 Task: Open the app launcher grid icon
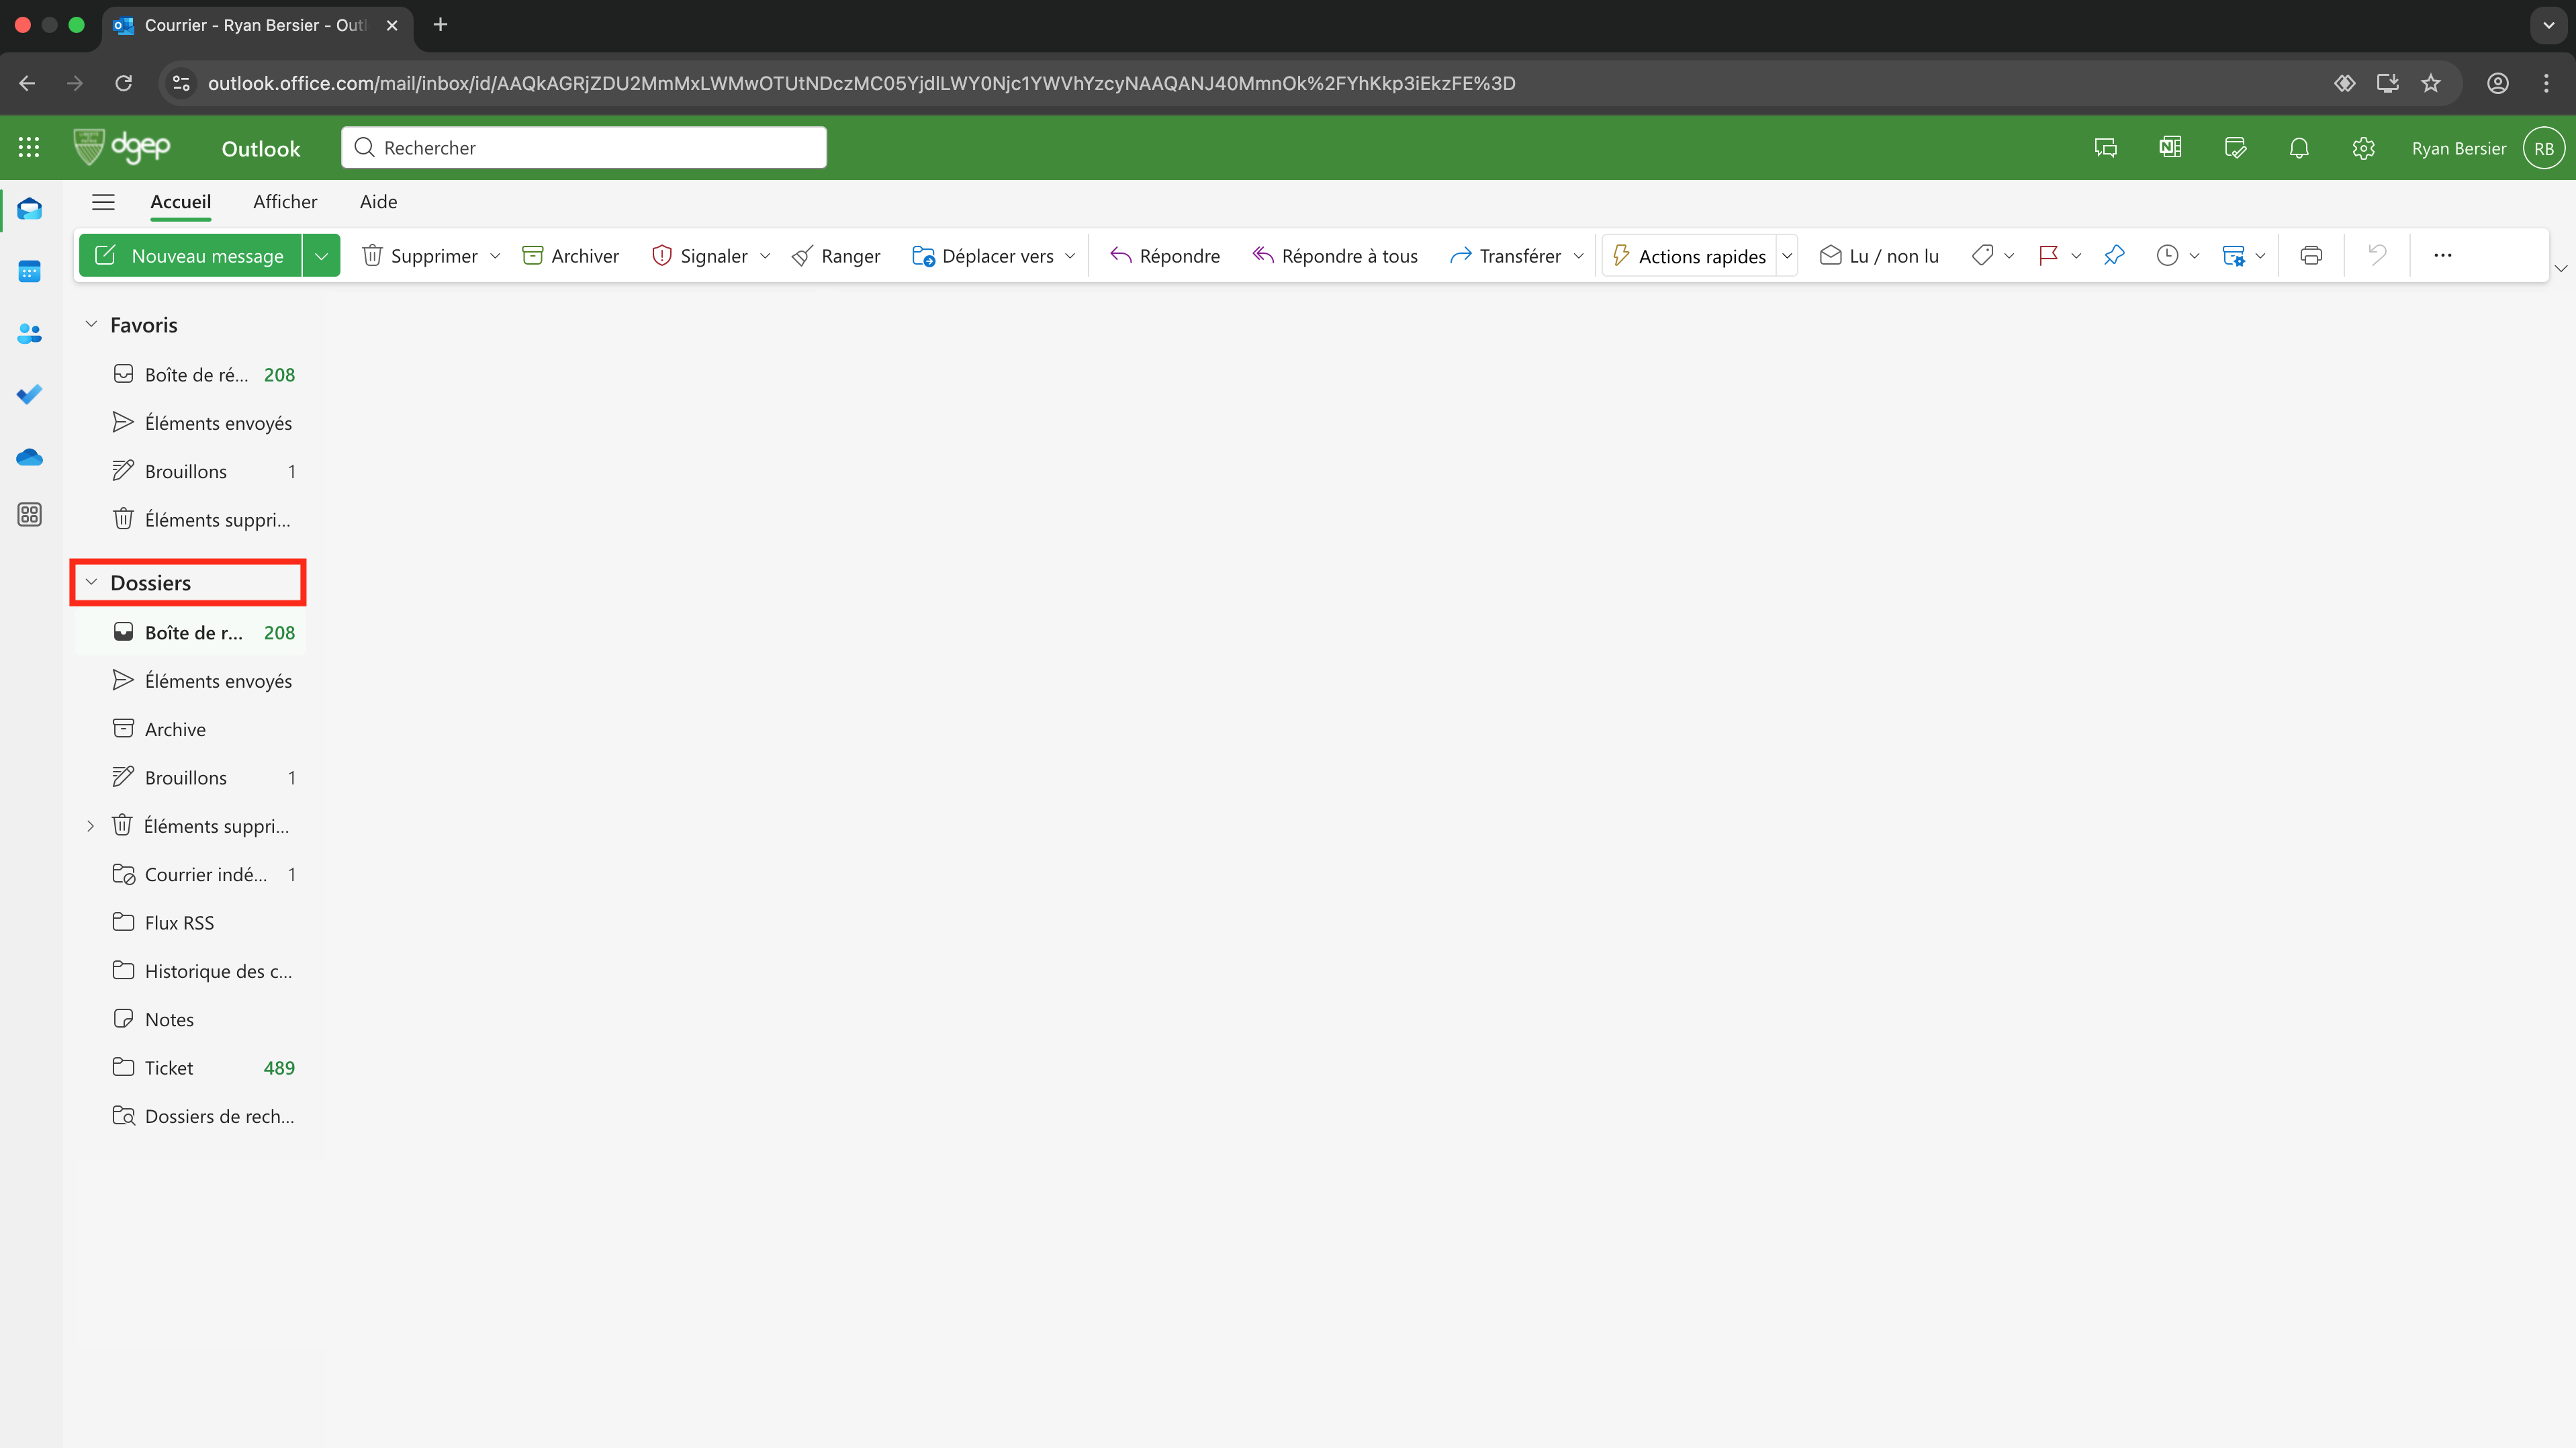click(x=29, y=148)
